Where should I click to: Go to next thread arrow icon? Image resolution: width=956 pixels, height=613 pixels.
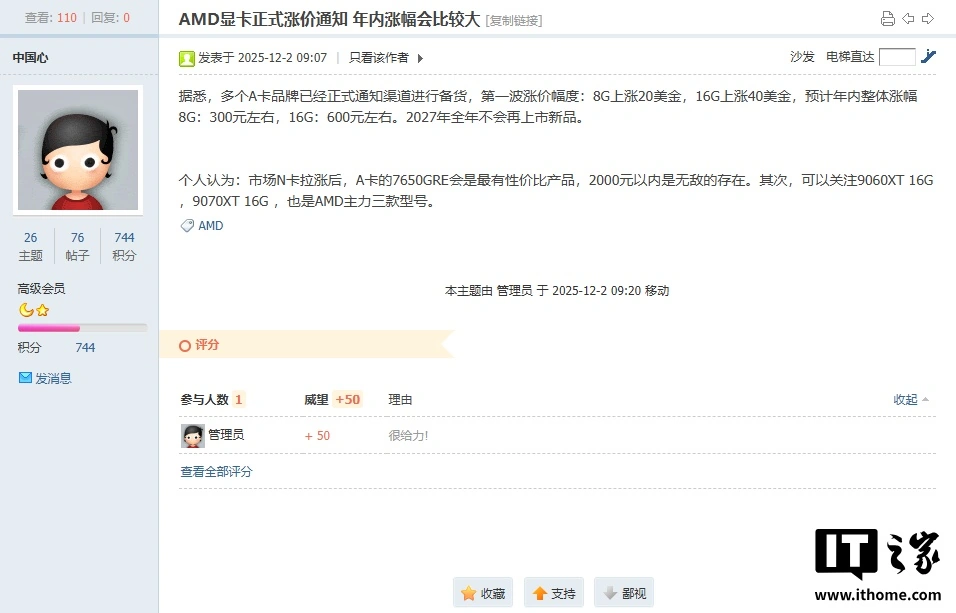(928, 19)
